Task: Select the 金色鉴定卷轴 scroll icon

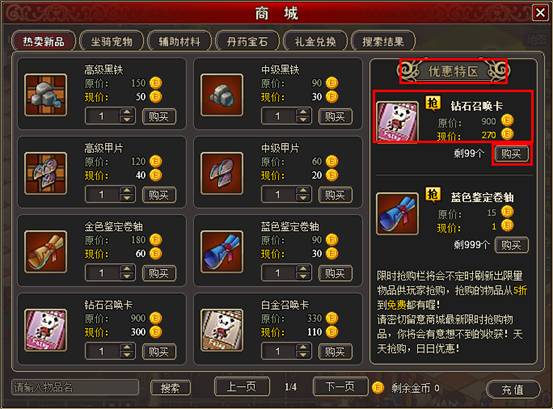Action: coord(45,251)
